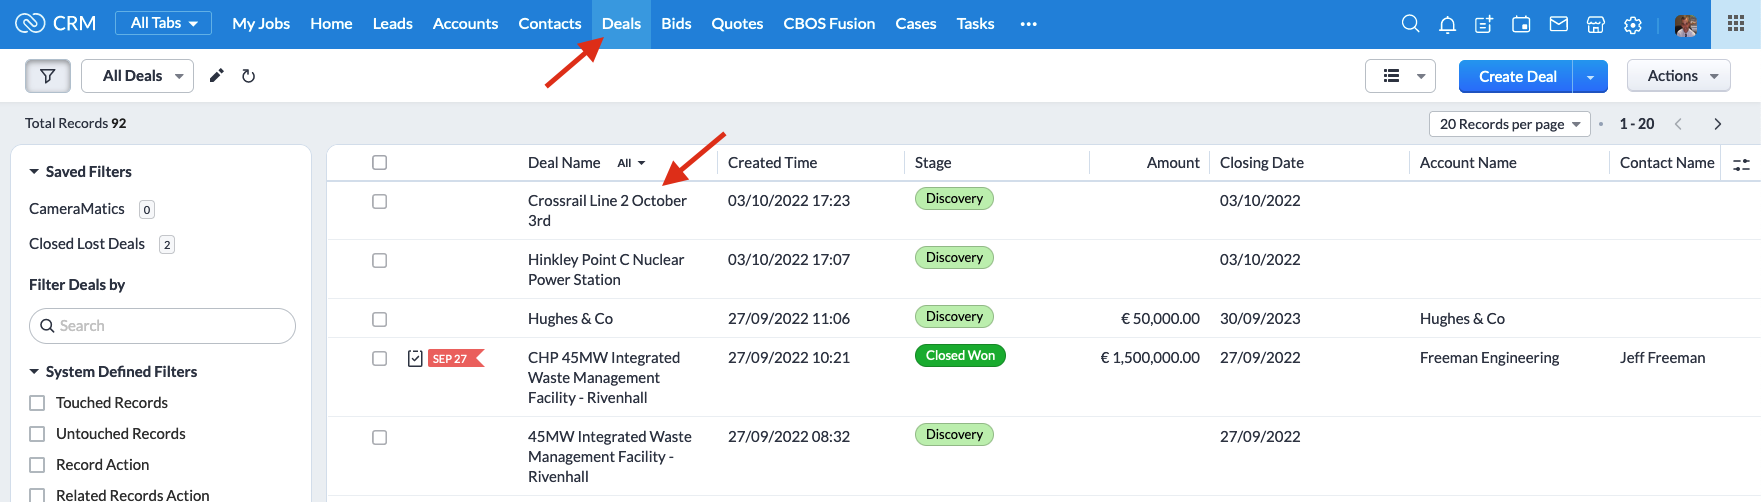The height and width of the screenshot is (502, 1761).
Task: Open the column settings icon
Action: [1741, 164]
